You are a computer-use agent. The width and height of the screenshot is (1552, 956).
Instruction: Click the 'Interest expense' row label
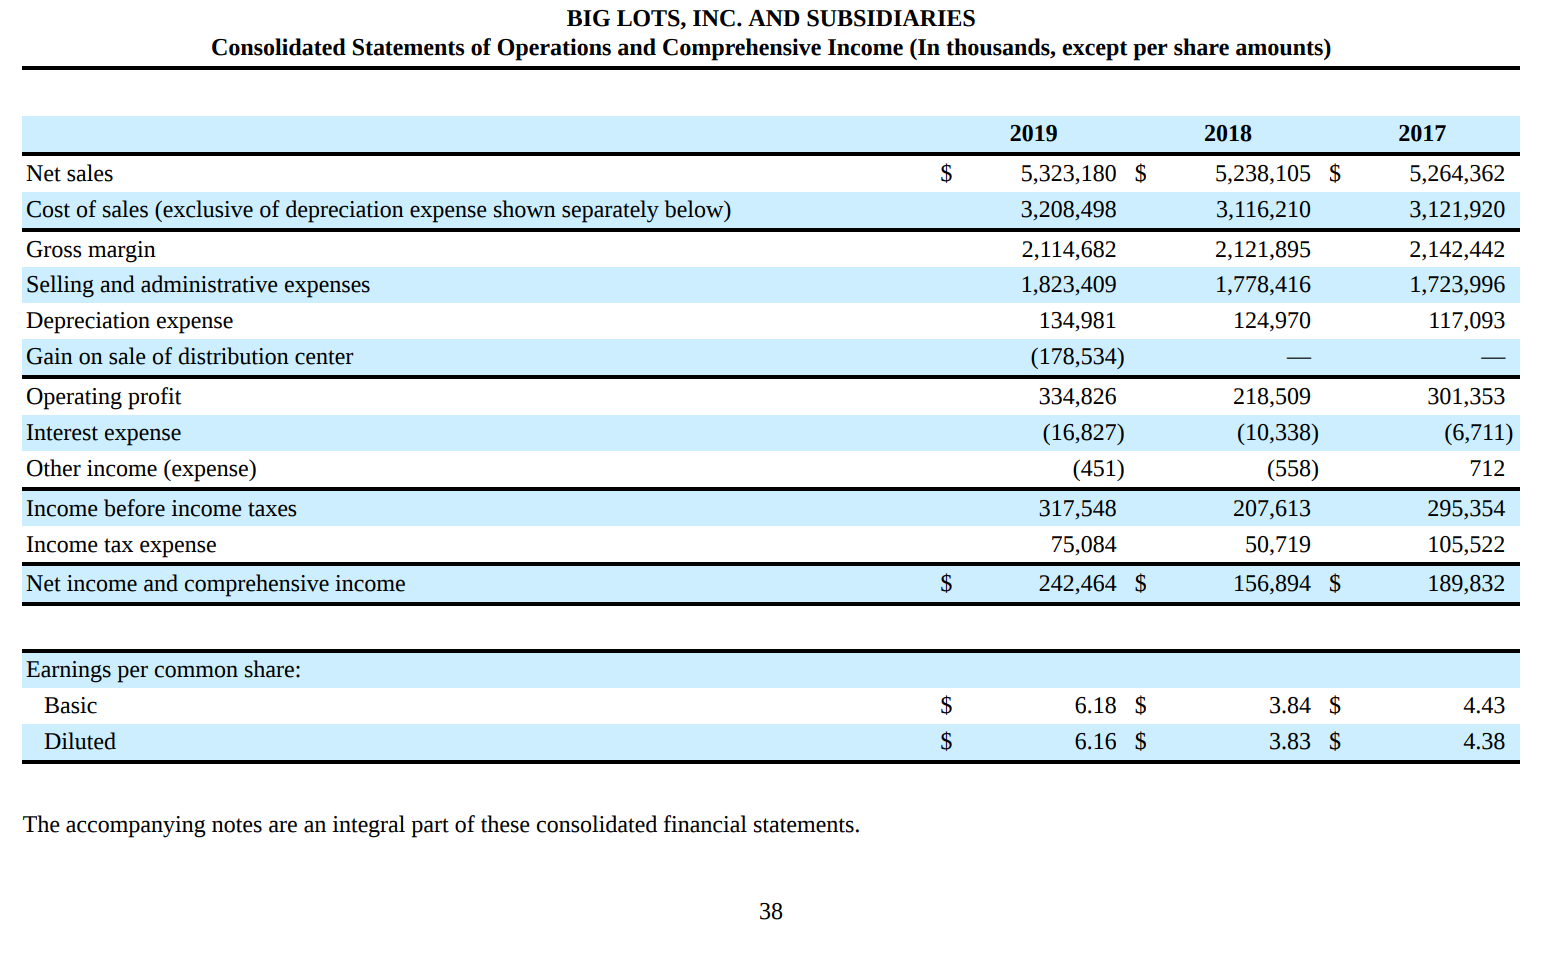click(103, 432)
